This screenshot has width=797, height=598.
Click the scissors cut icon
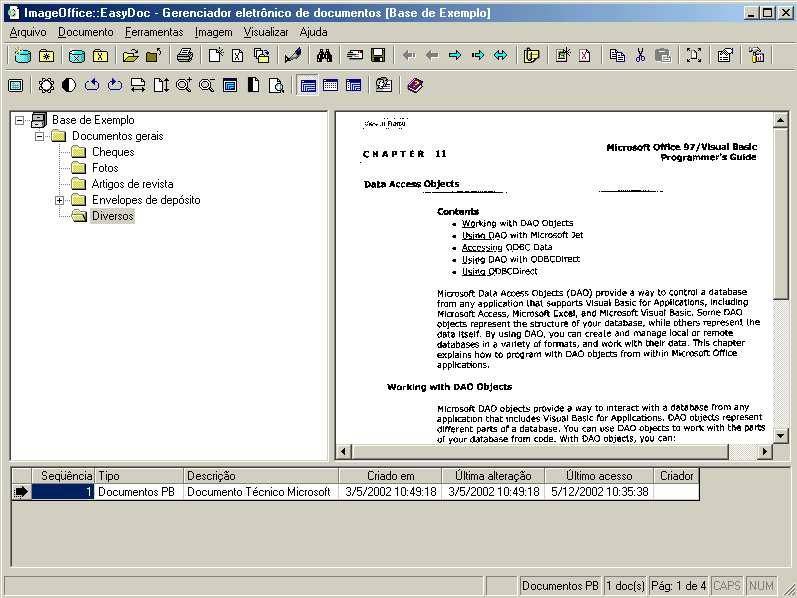(640, 55)
